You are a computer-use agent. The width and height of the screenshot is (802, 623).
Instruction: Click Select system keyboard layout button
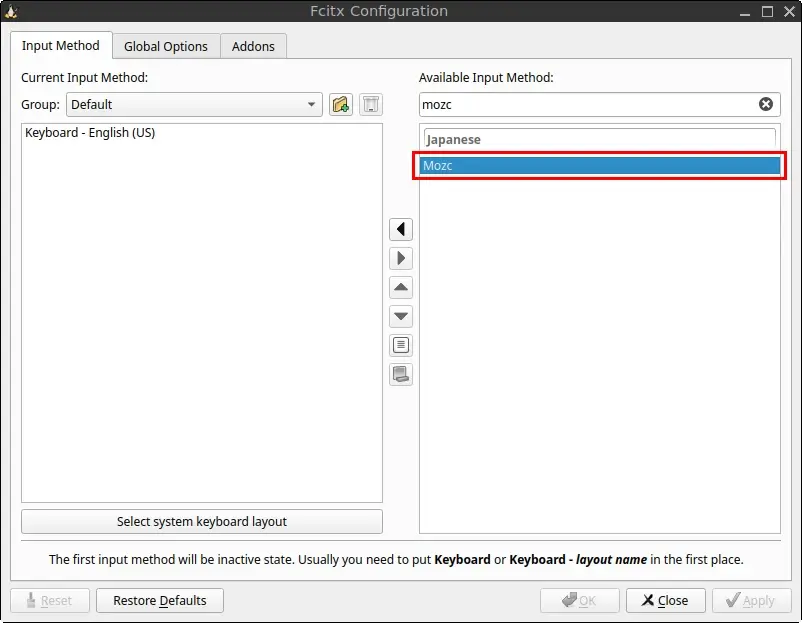[202, 521]
